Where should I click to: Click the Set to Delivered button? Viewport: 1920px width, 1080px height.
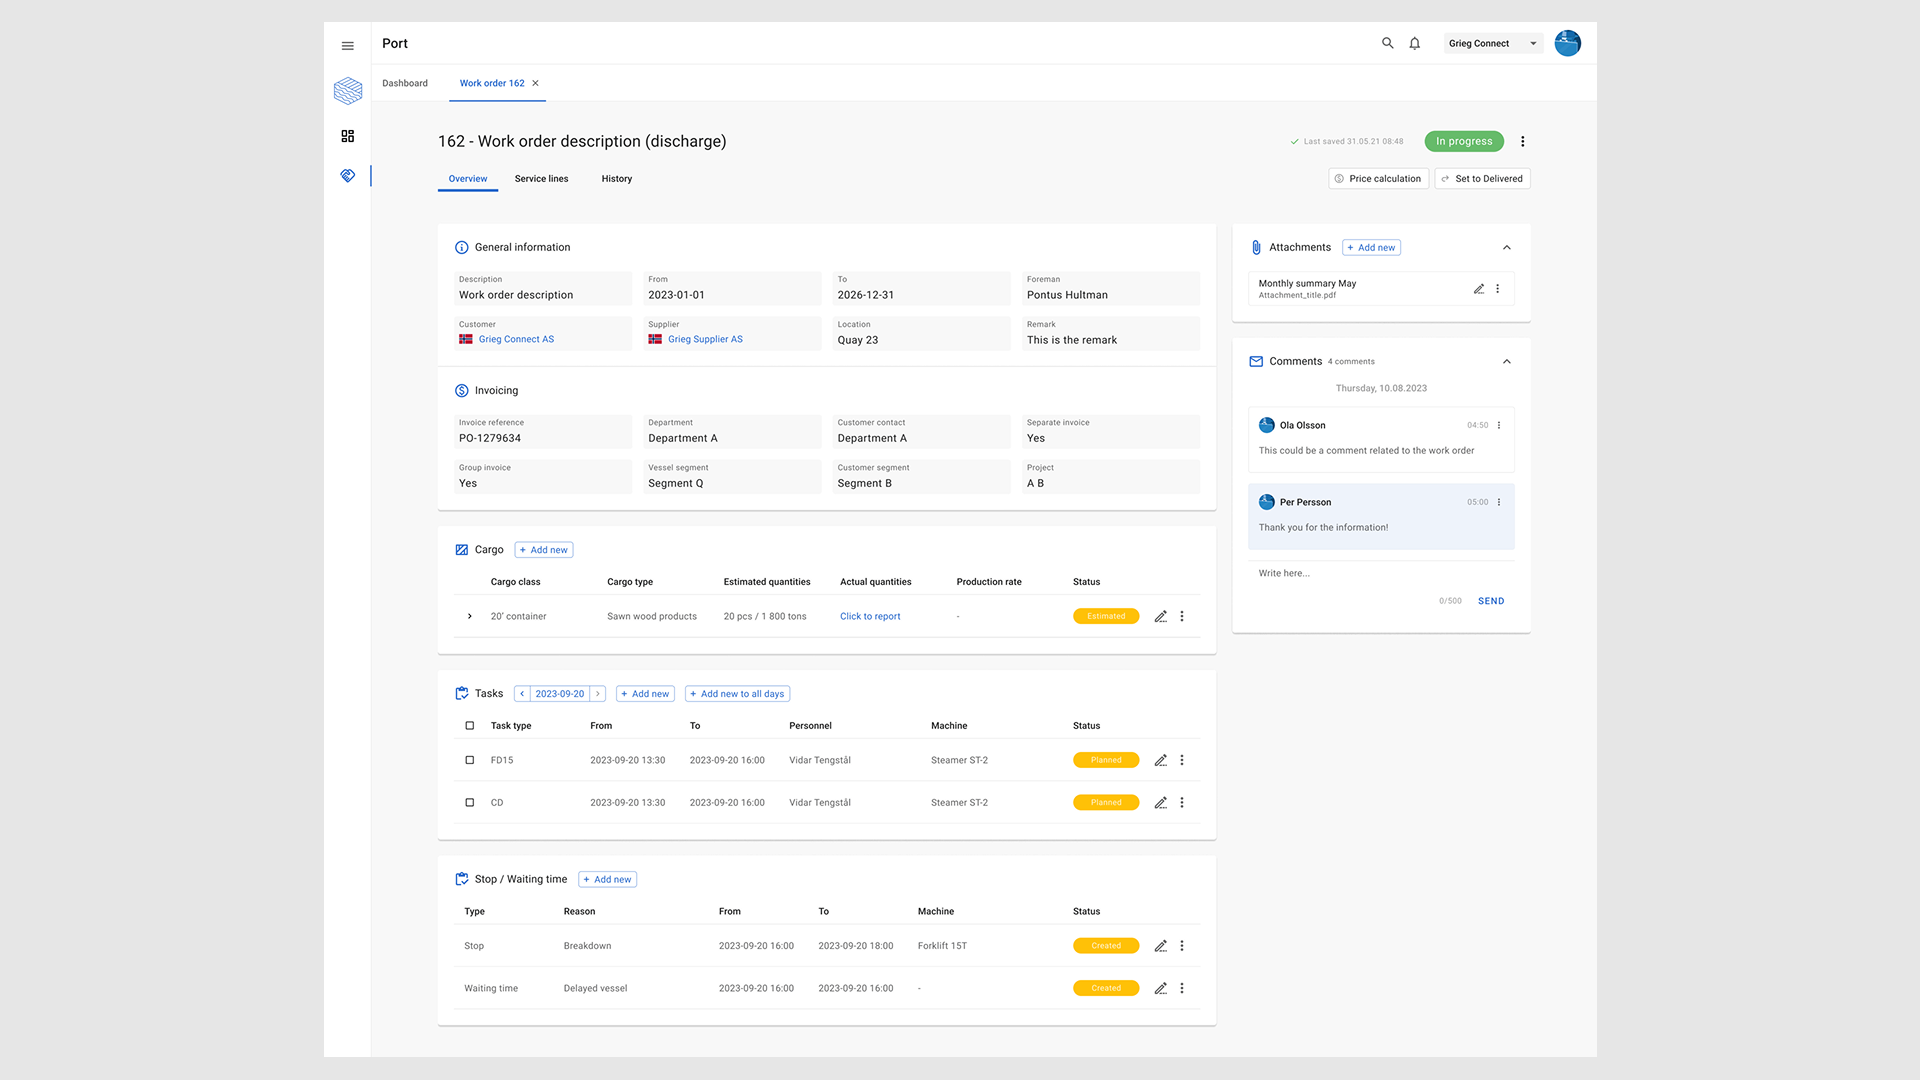coord(1482,179)
